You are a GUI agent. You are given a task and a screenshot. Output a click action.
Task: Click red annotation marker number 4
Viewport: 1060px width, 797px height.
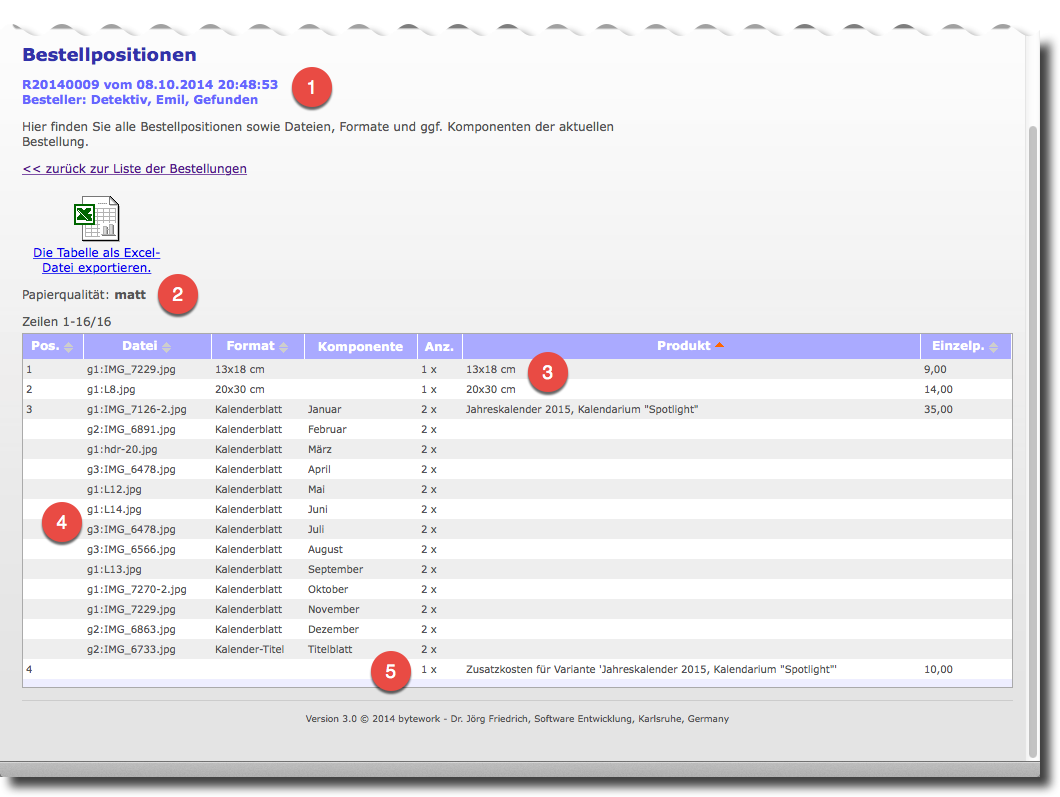tap(62, 523)
